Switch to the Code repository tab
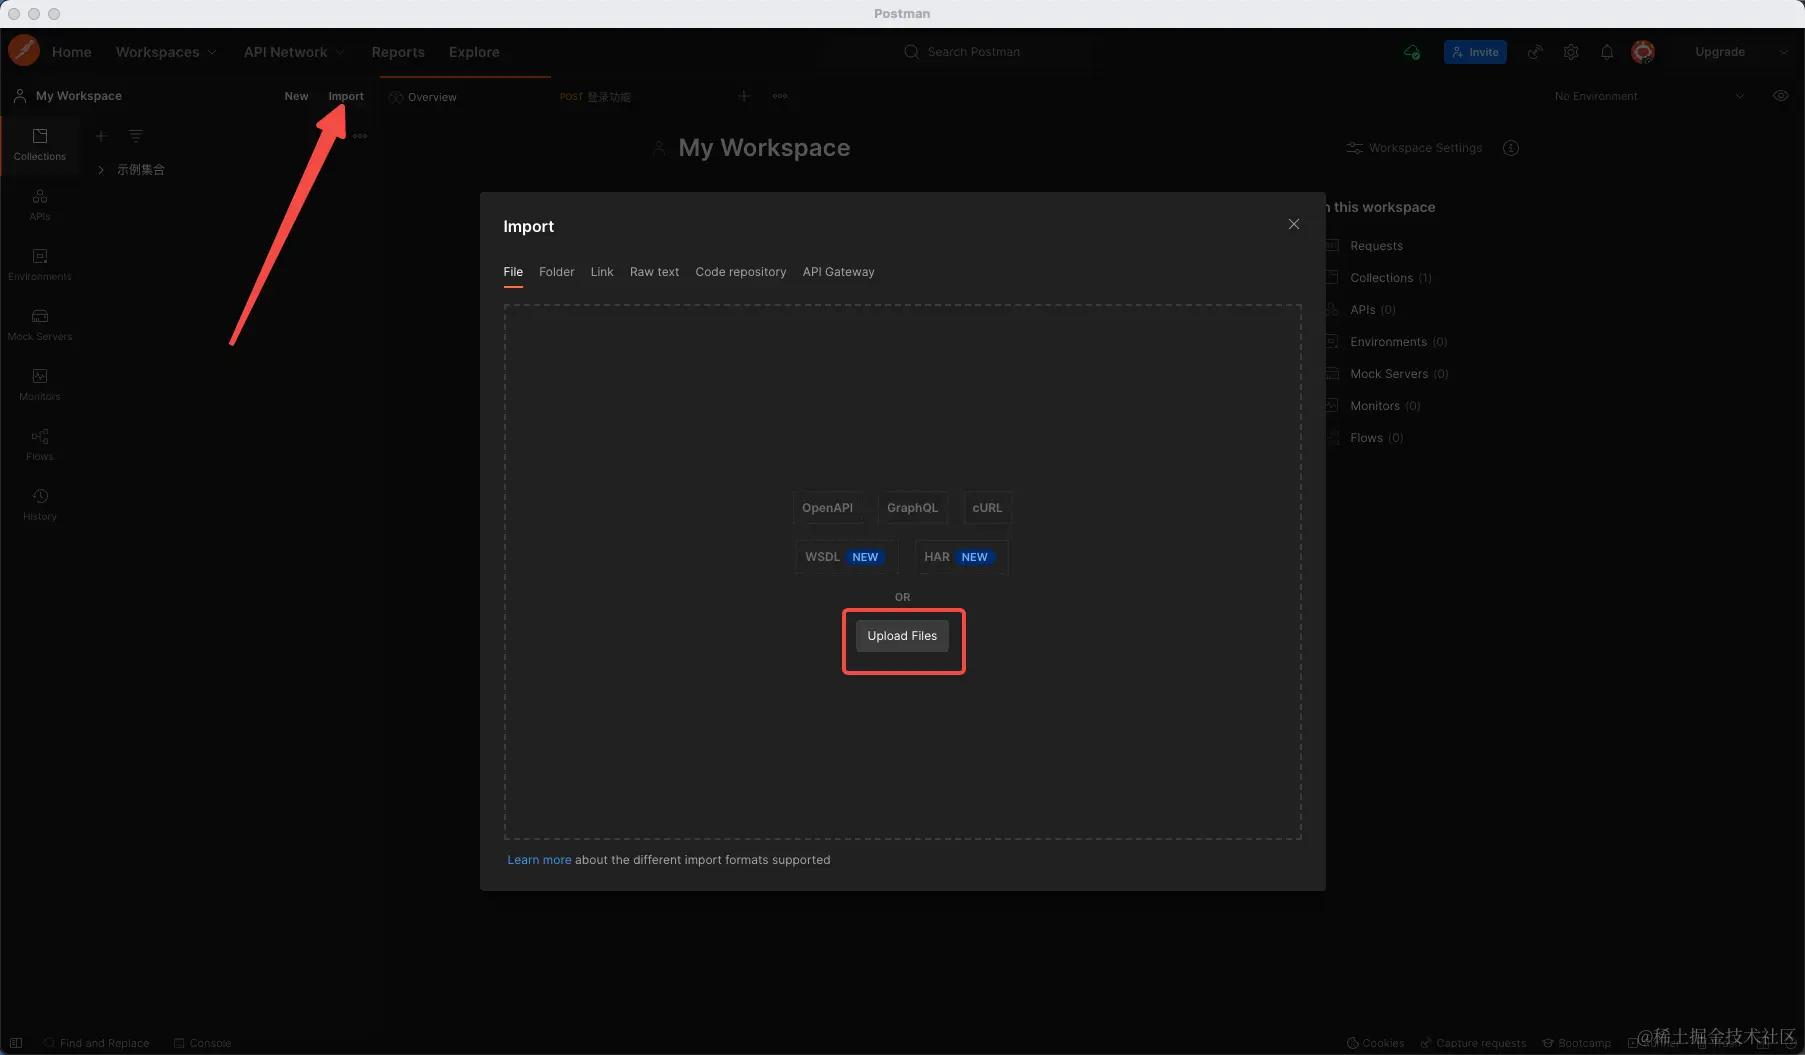Screen dimensions: 1805x1055 [741, 272]
